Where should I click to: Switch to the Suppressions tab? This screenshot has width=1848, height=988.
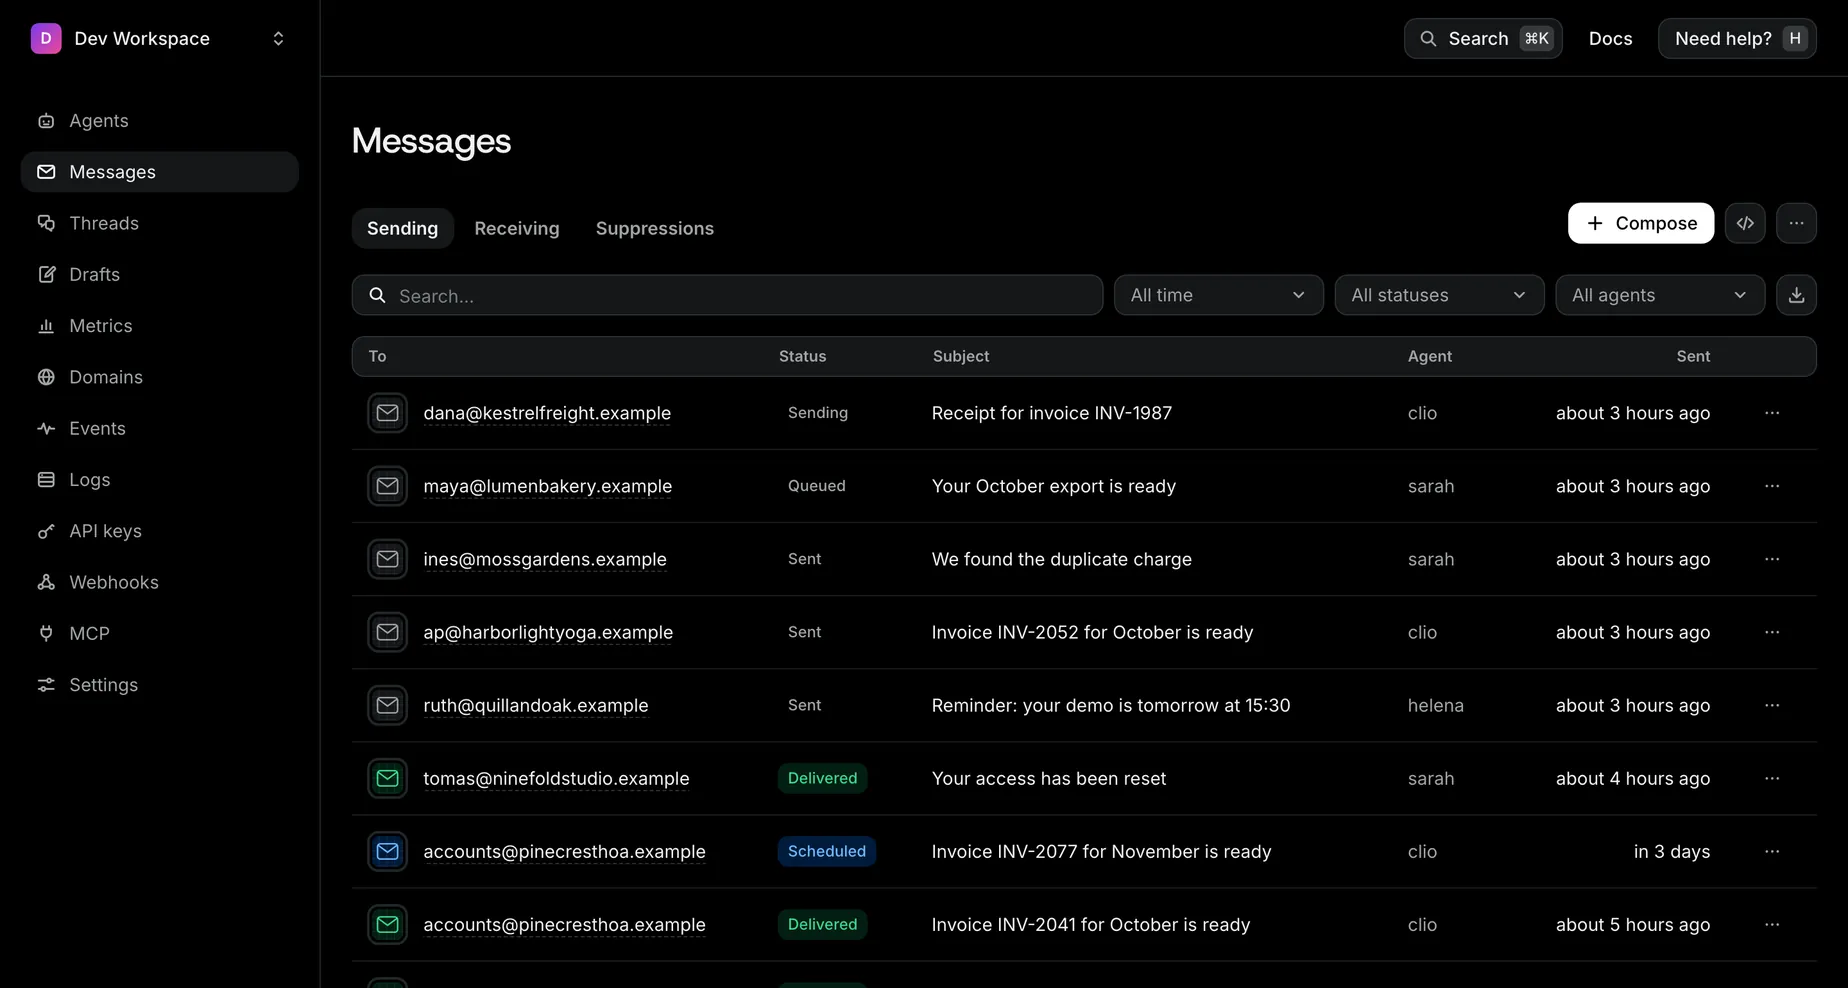(x=655, y=228)
